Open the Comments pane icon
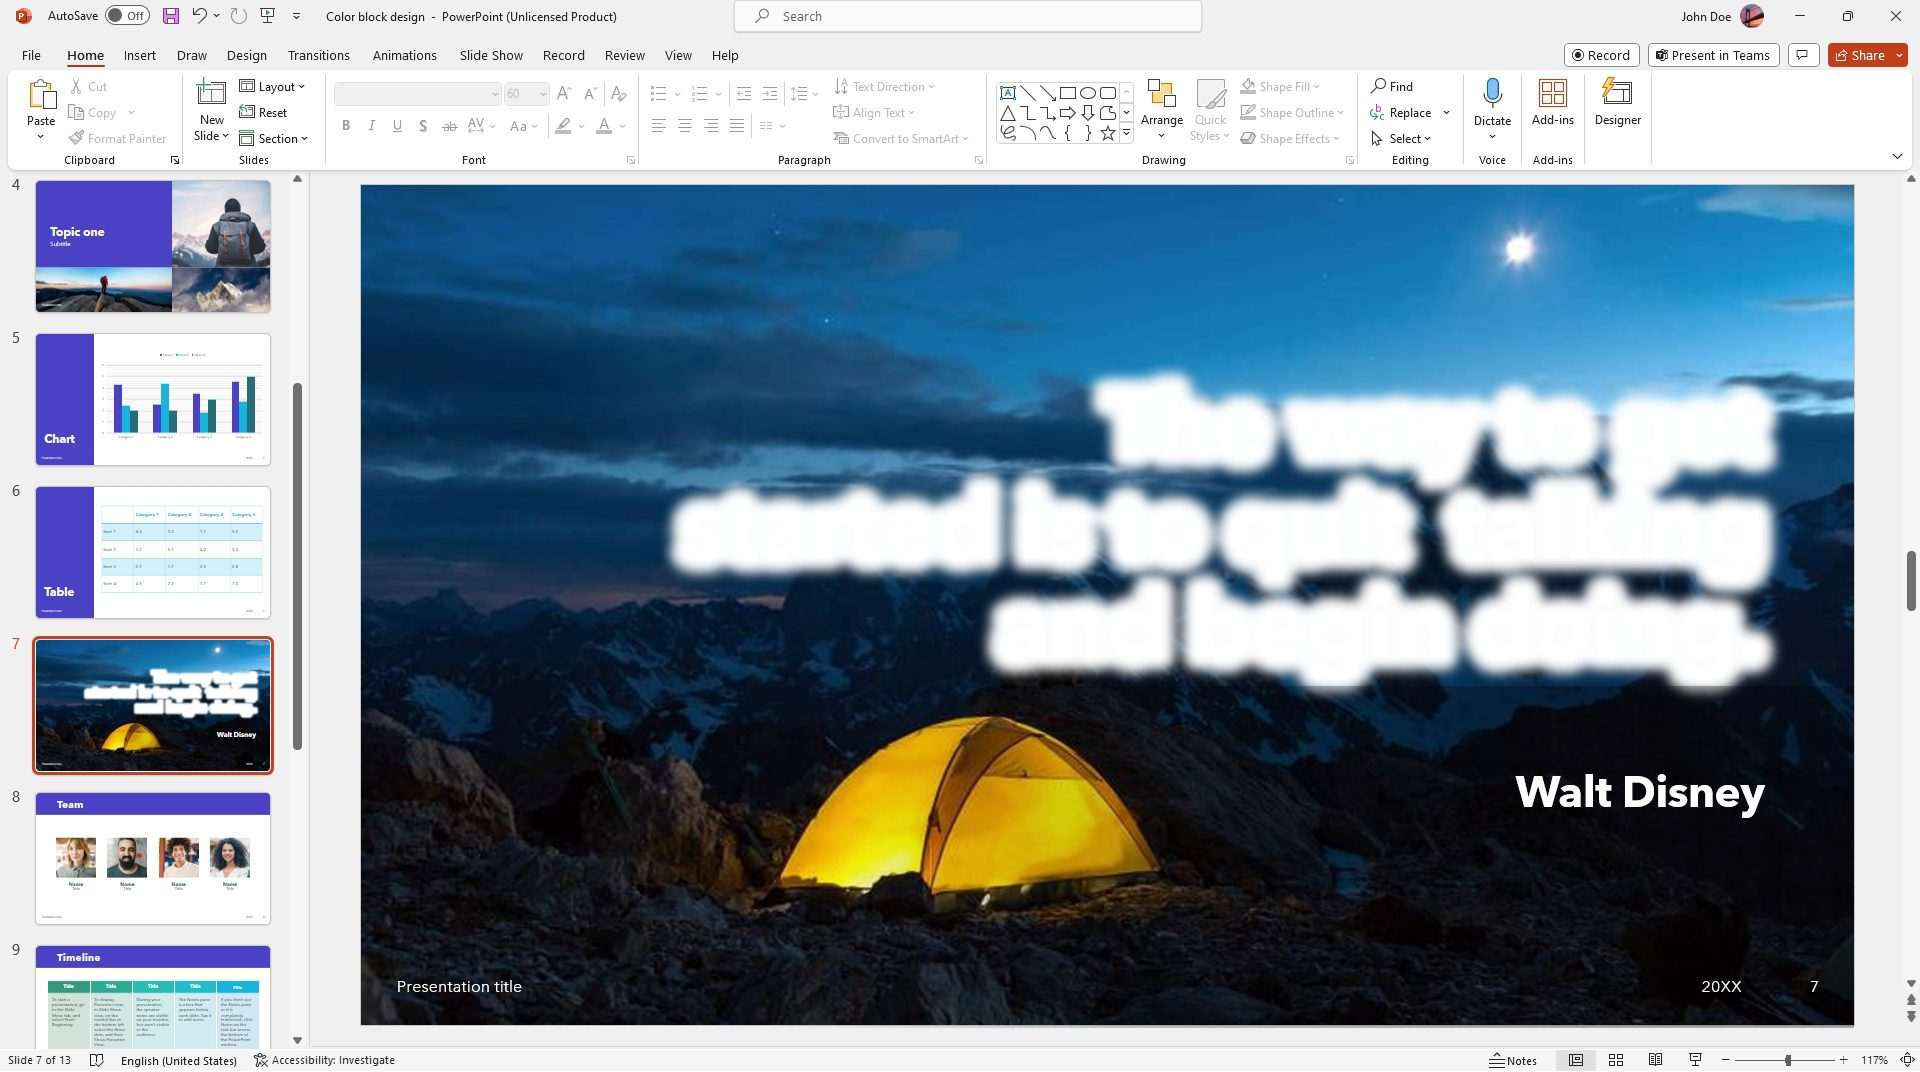Viewport: 1920px width, 1072px height. (1802, 55)
